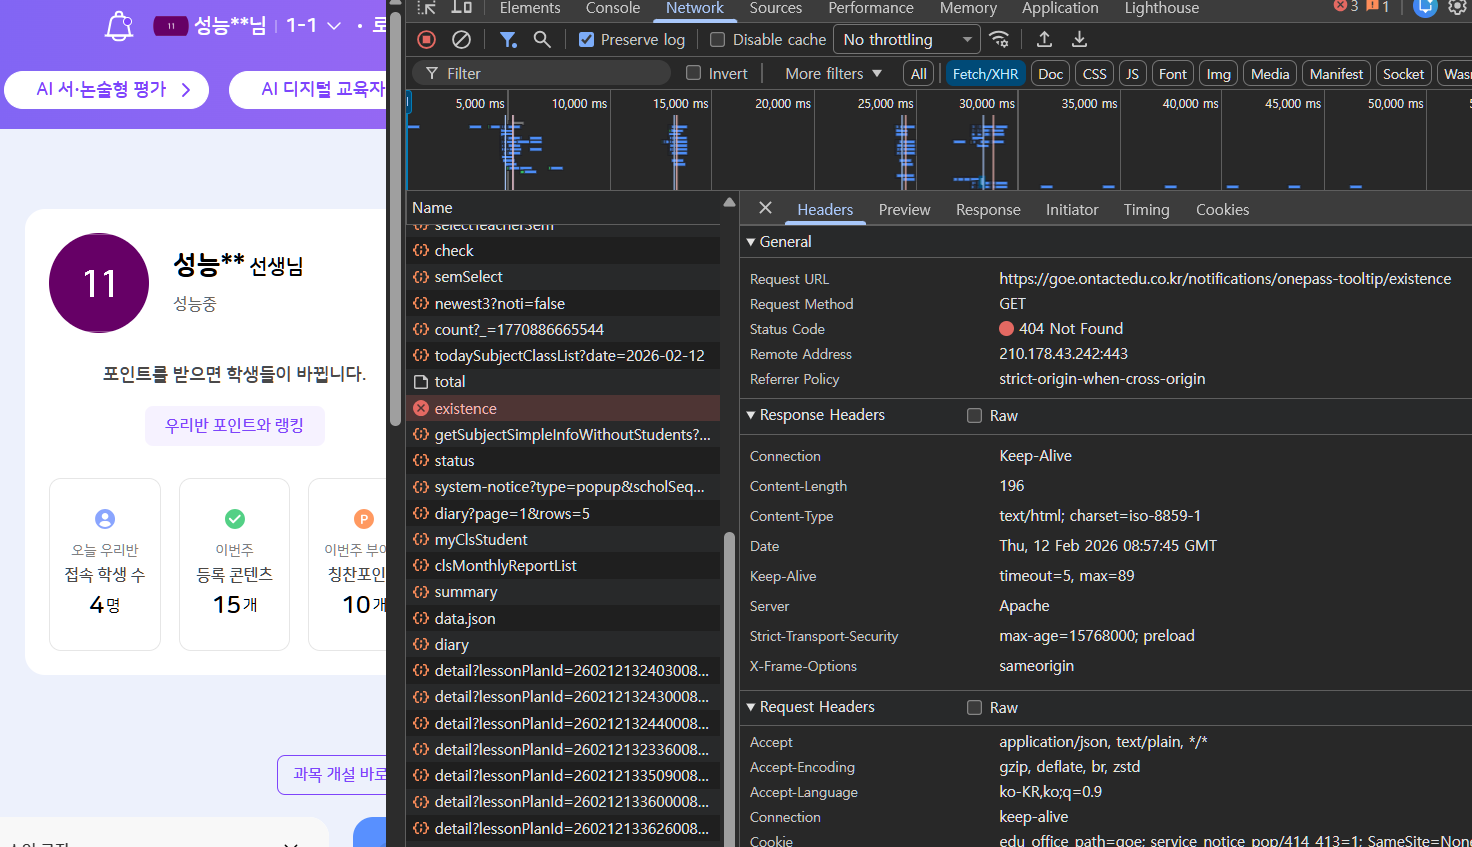
Task: Check the Invert filter checkbox
Action: [x=693, y=73]
